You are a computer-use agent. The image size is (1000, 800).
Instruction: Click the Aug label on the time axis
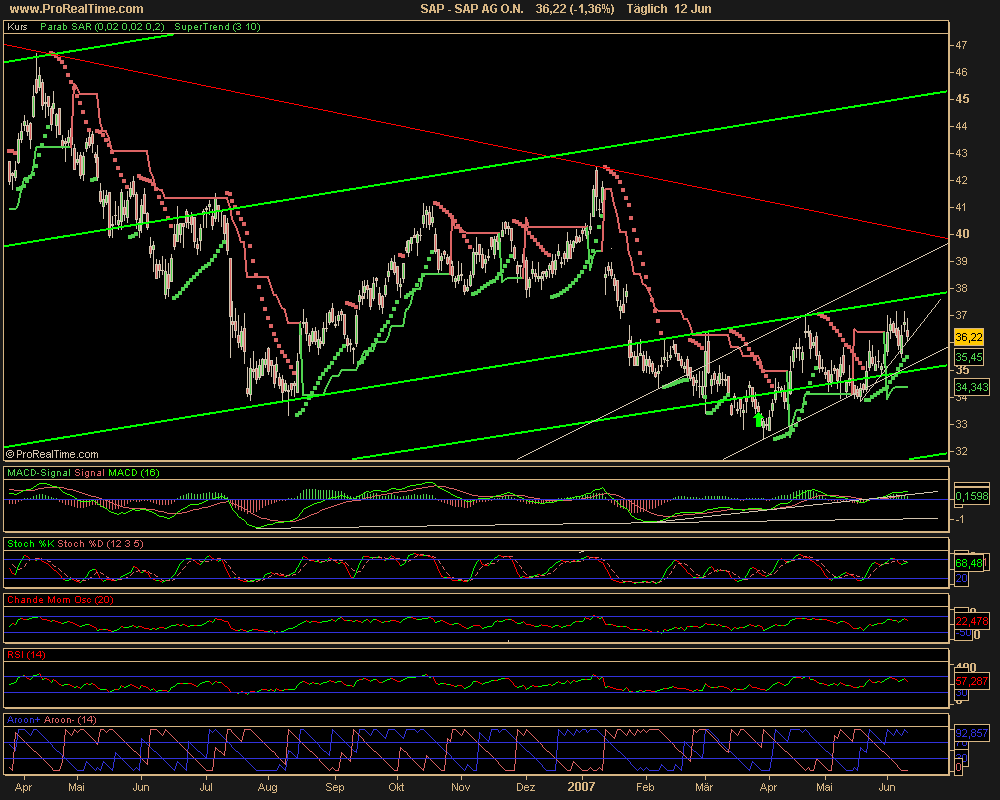[x=270, y=788]
